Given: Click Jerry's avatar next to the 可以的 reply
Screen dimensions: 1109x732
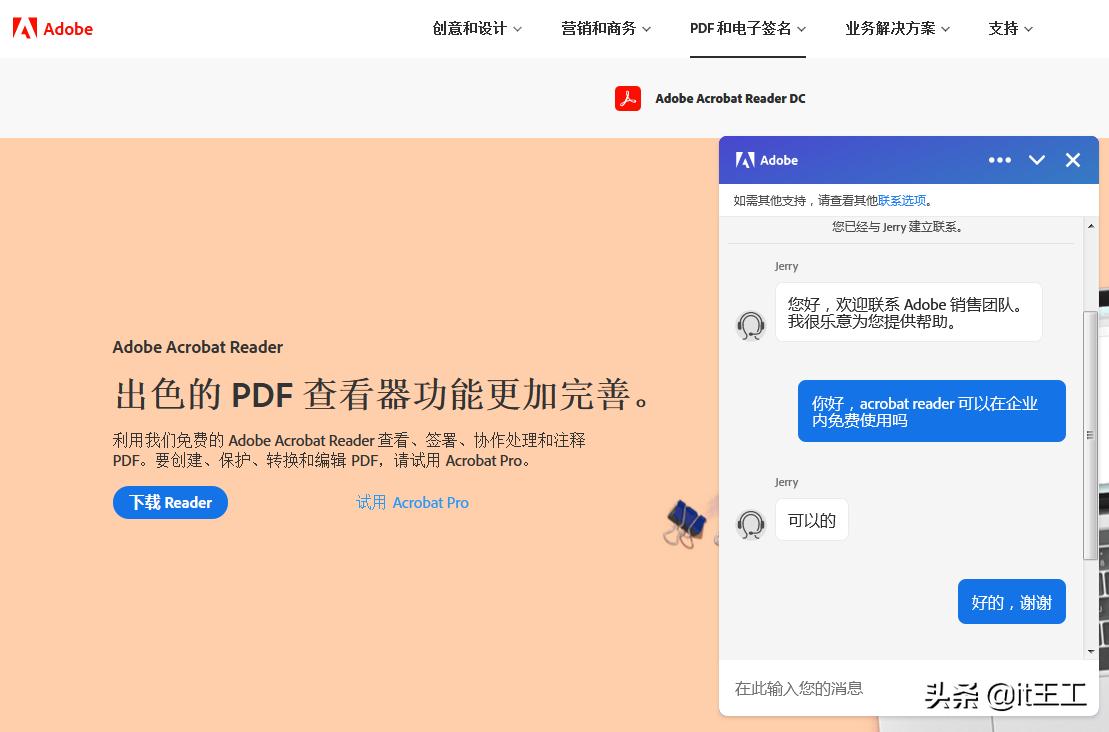Looking at the screenshot, I should [x=751, y=525].
